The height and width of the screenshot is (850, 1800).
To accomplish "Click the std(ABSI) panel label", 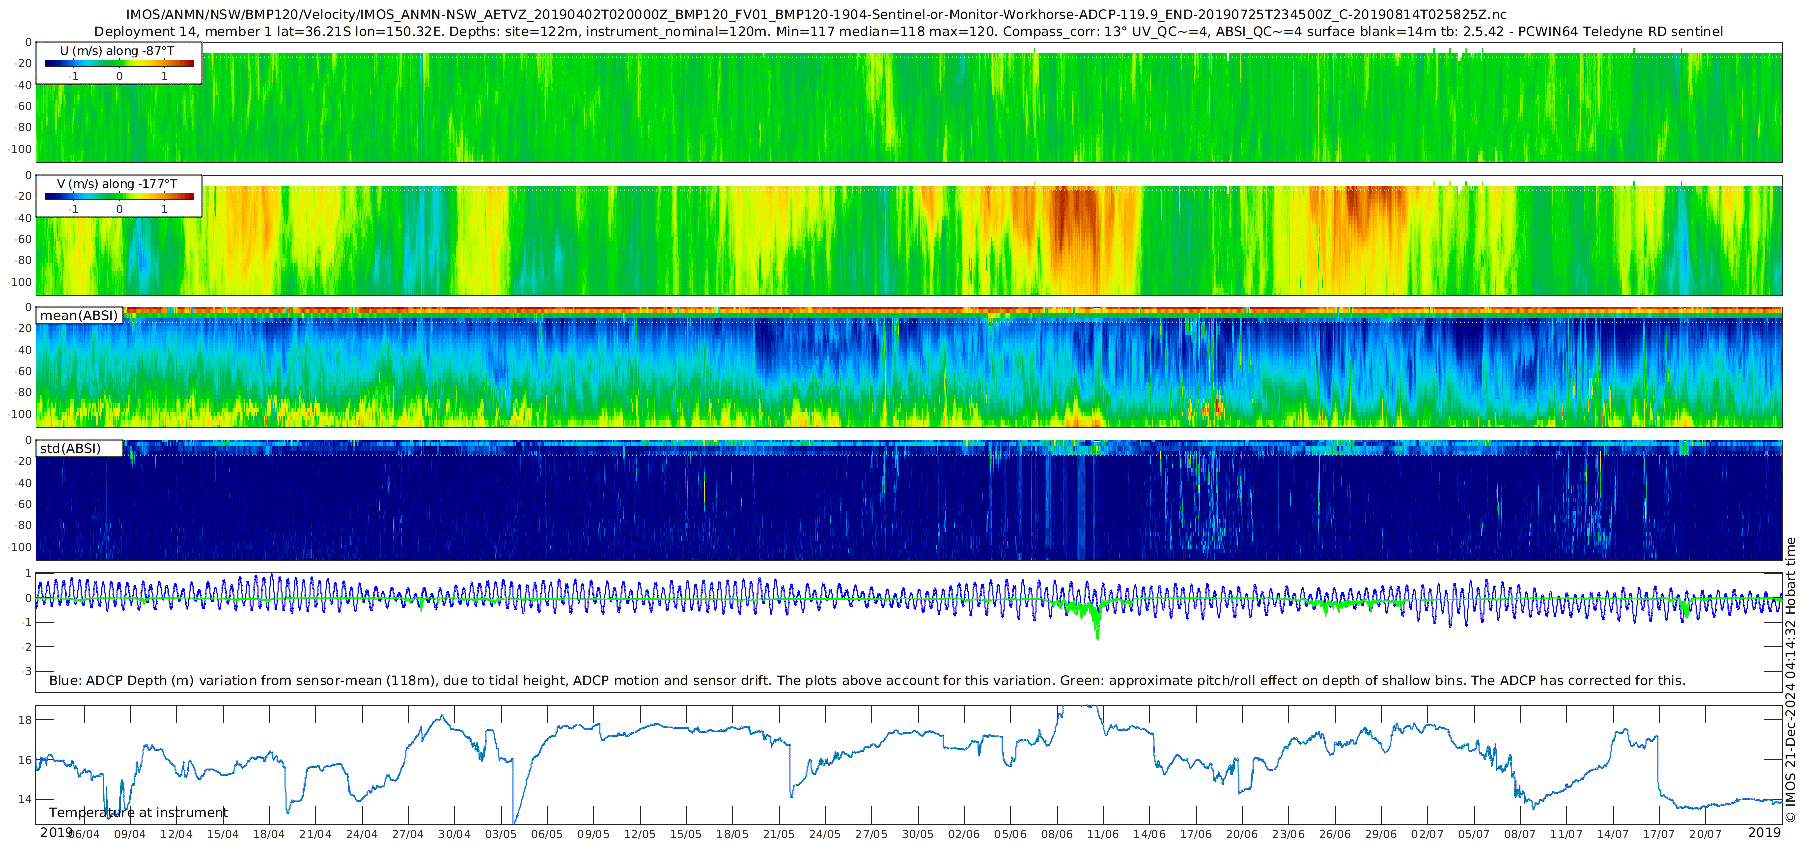I will tap(79, 449).
